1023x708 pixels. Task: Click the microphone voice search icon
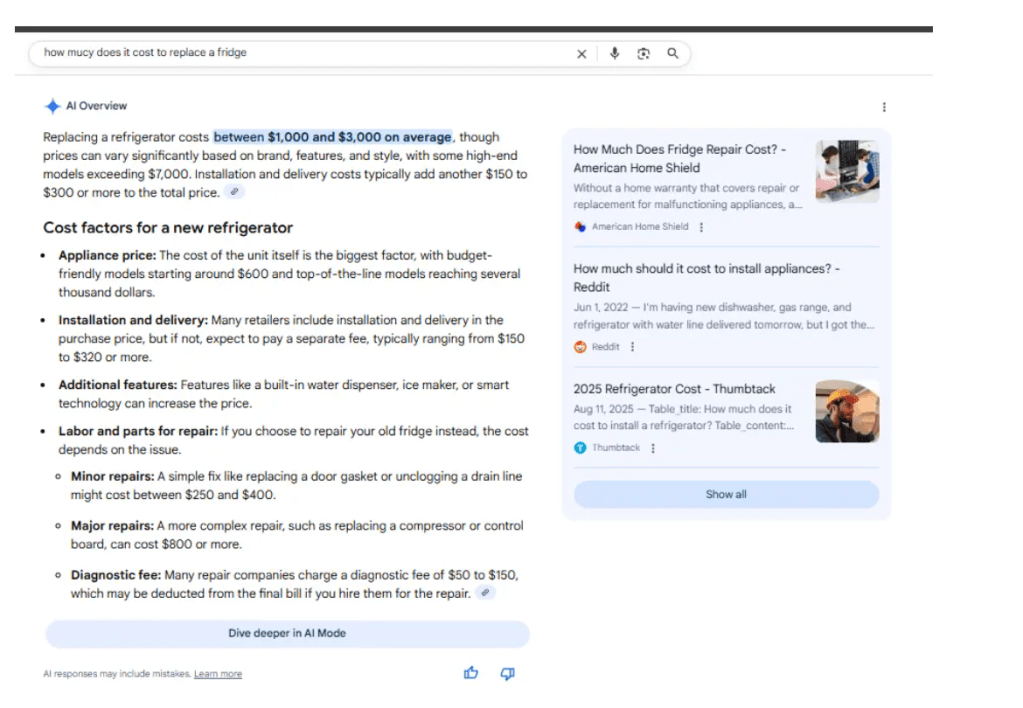point(614,53)
